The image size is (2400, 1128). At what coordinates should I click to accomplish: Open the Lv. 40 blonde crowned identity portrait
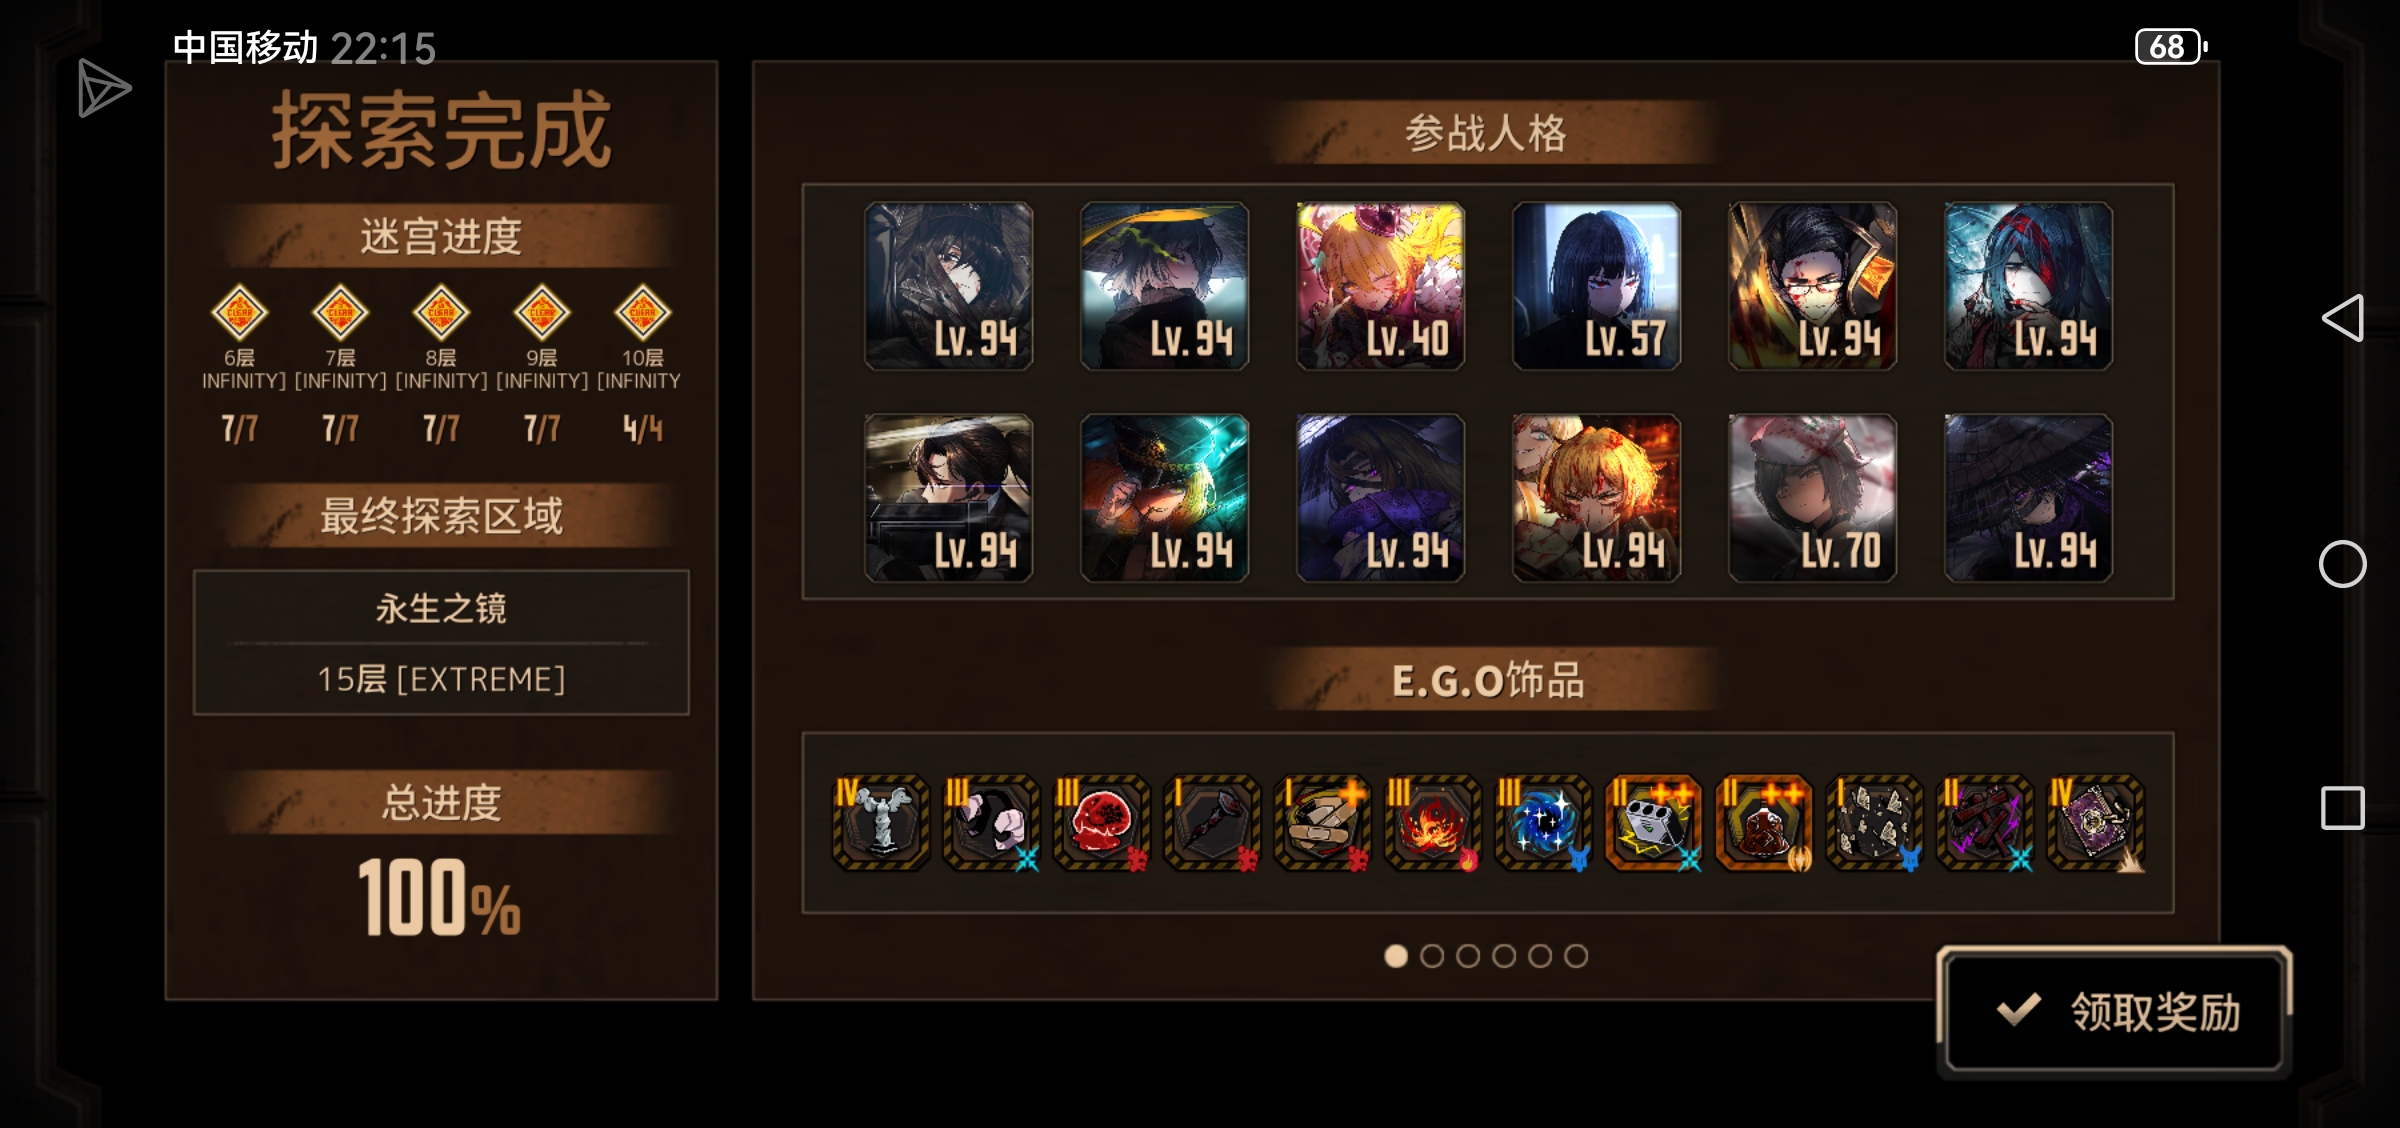coord(1380,286)
